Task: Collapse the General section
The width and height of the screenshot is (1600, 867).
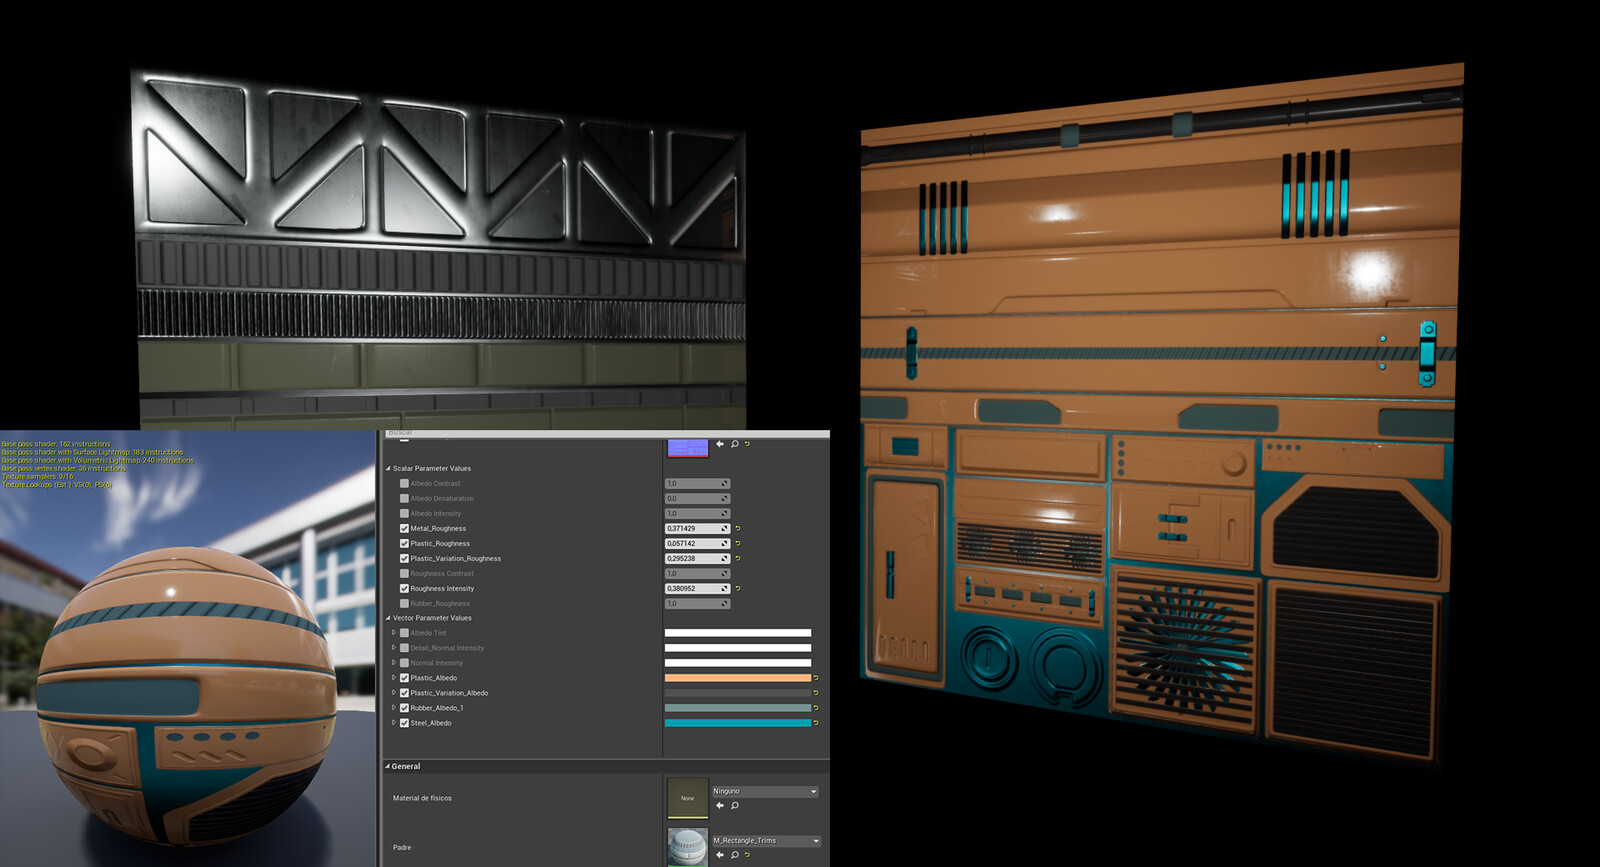Action: [x=387, y=766]
